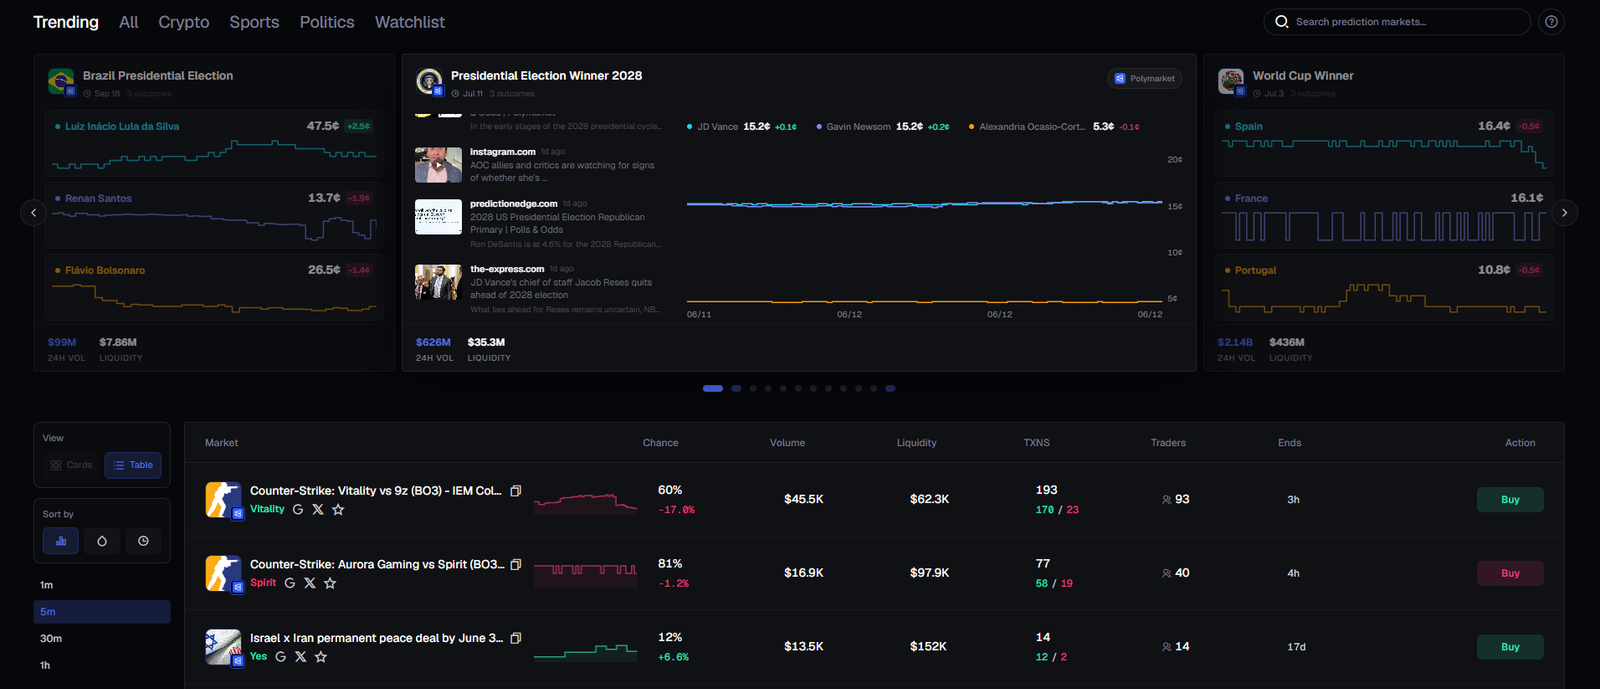Open Google search for Israel x Iran market

coord(281,657)
